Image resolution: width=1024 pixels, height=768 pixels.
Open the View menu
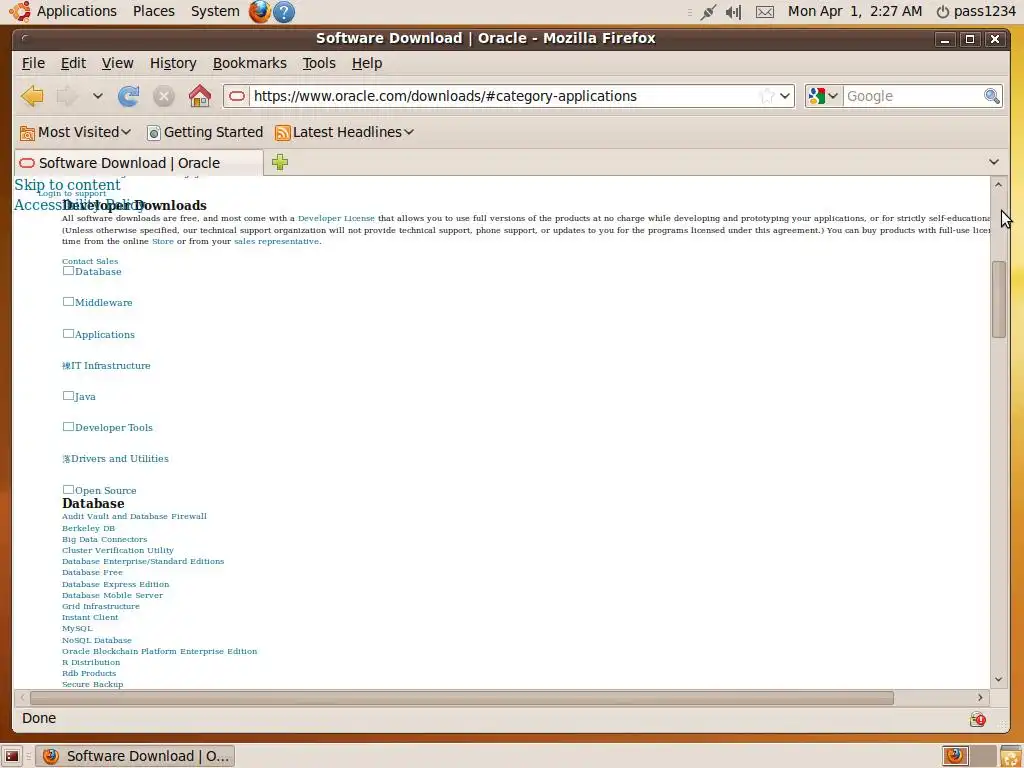[118, 63]
